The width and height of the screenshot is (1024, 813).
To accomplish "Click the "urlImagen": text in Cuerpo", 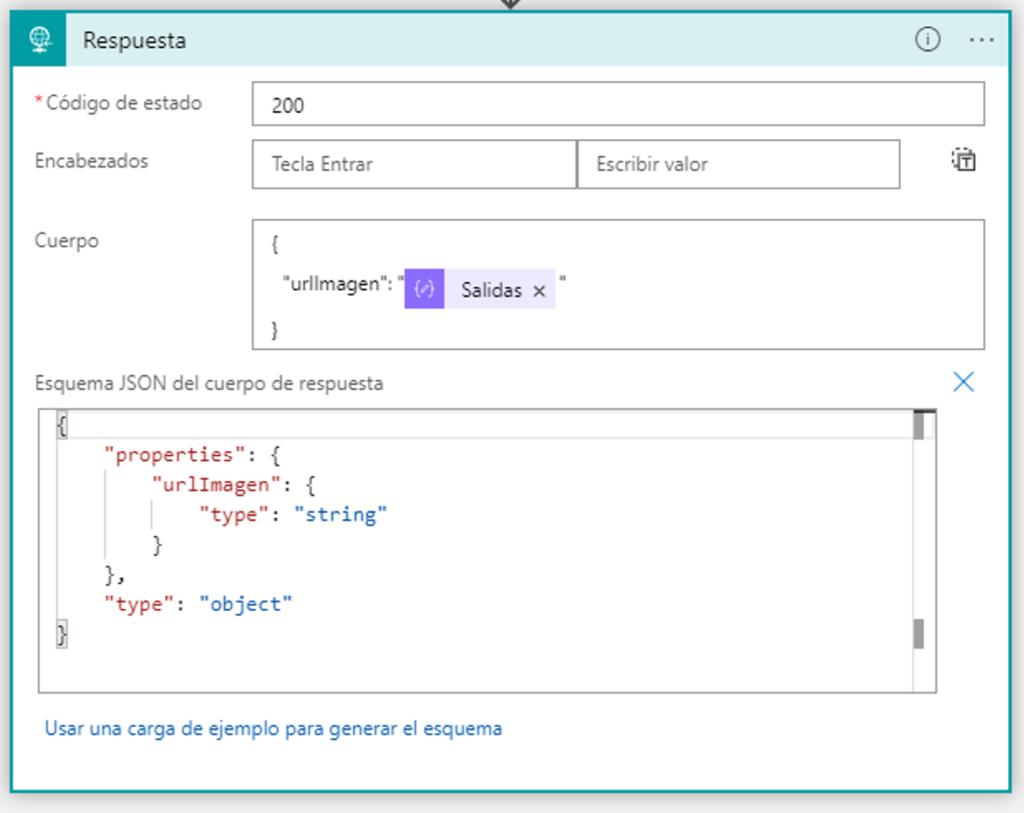I will tap(337, 284).
